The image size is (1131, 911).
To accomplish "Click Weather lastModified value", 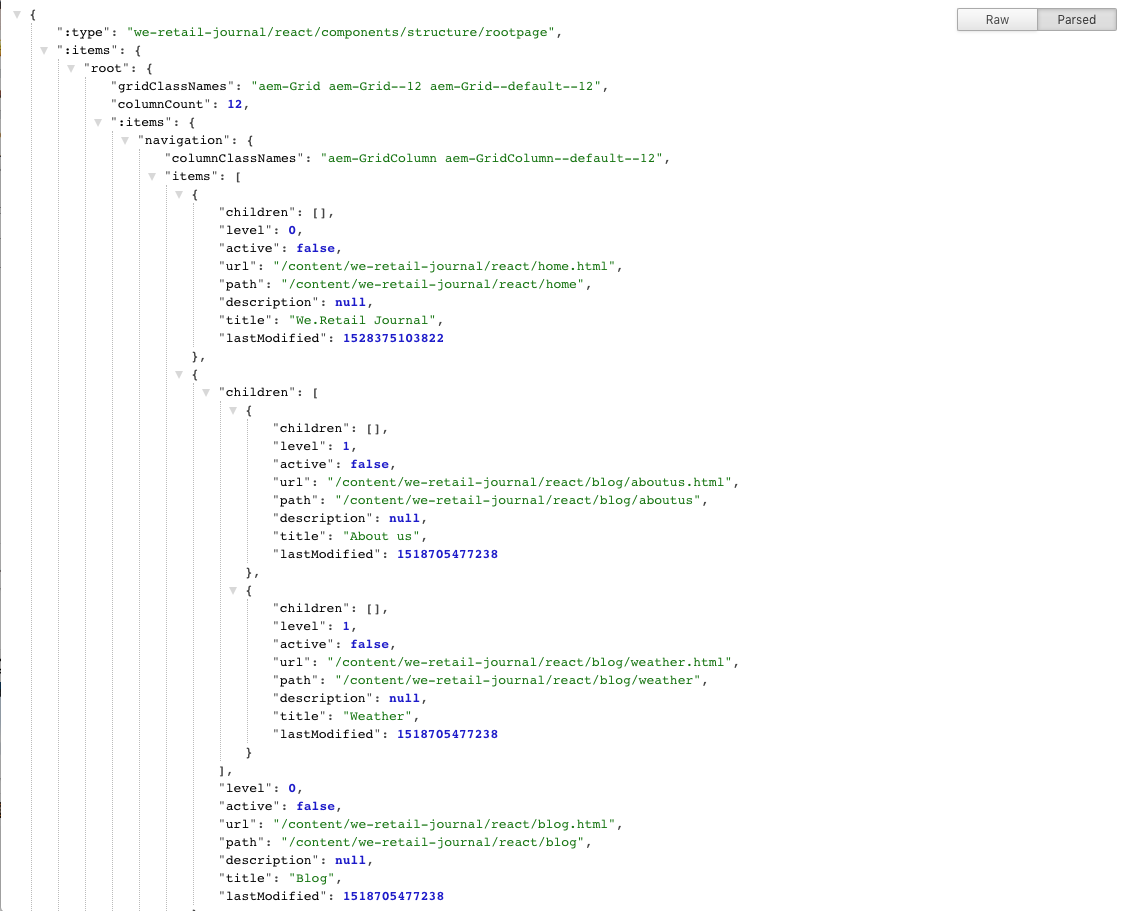I will click(x=447, y=734).
